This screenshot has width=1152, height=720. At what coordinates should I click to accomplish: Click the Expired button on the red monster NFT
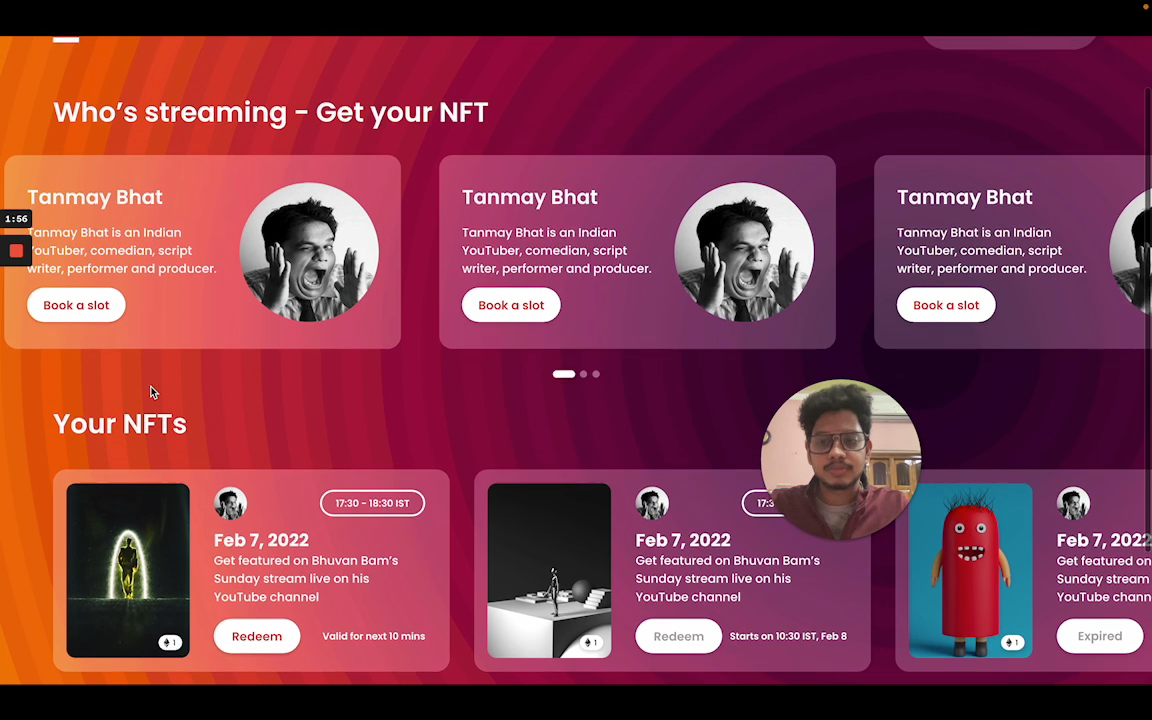click(x=1100, y=636)
